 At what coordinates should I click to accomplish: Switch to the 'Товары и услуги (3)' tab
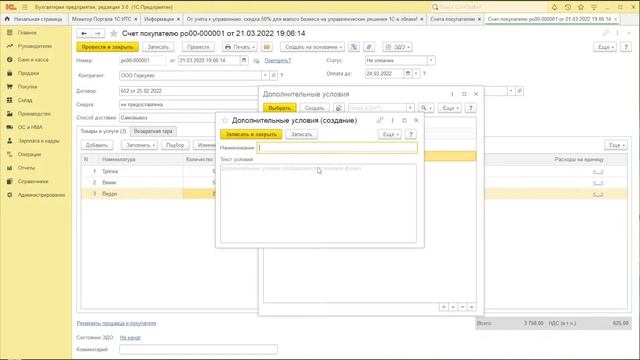(103, 131)
